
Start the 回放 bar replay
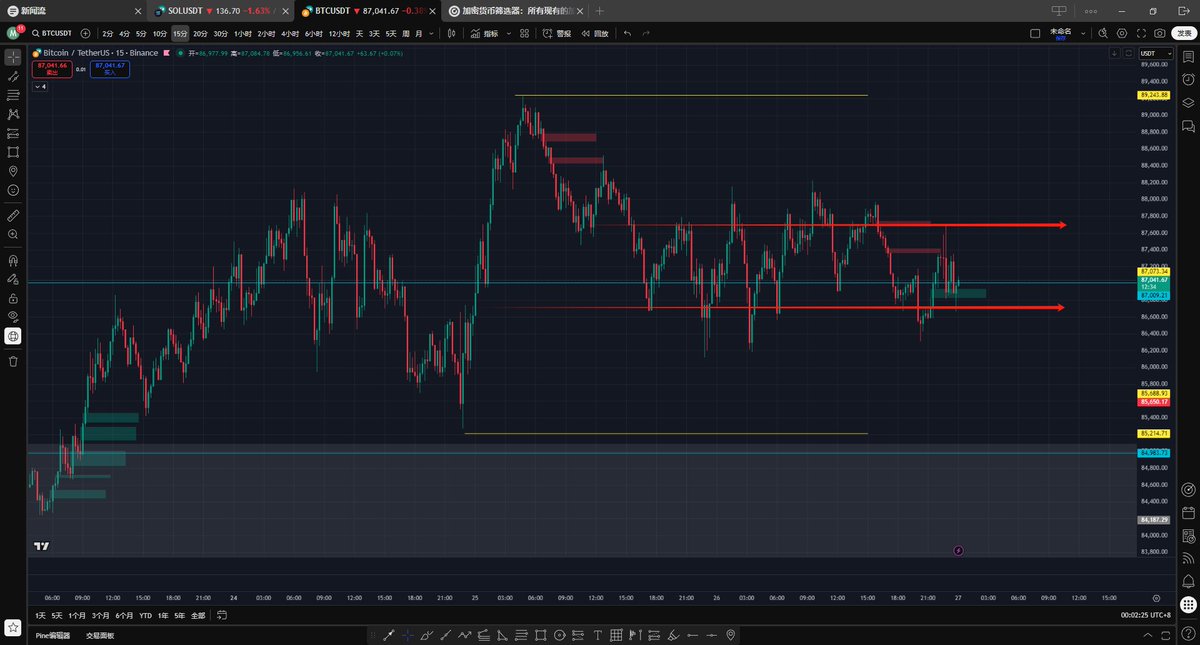[595, 33]
